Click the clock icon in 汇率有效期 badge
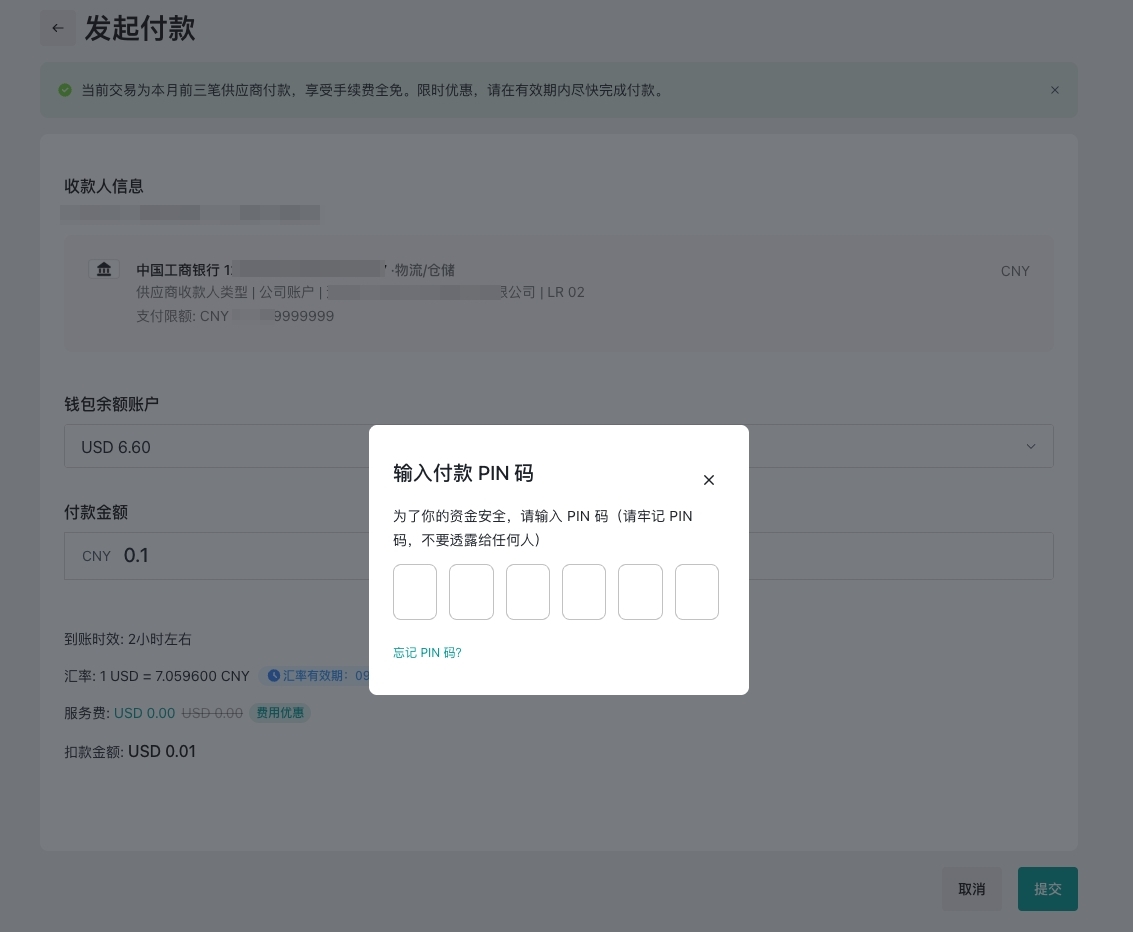The image size is (1133, 932). [x=273, y=676]
